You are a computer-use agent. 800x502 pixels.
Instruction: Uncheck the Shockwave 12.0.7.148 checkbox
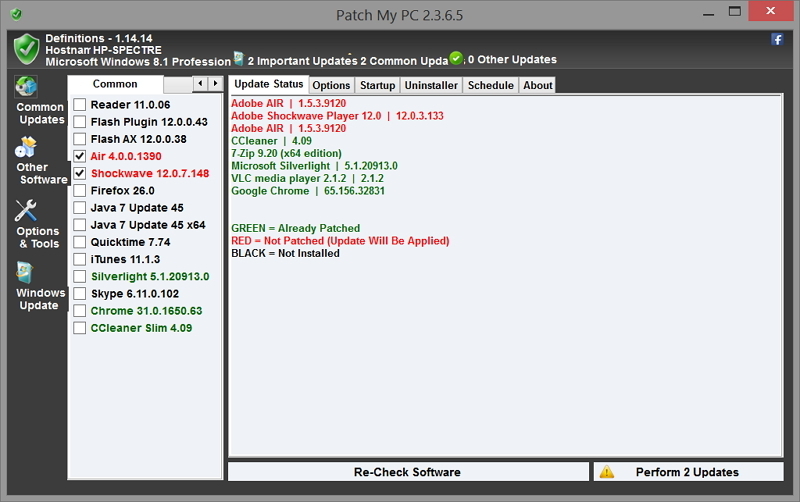tap(80, 173)
